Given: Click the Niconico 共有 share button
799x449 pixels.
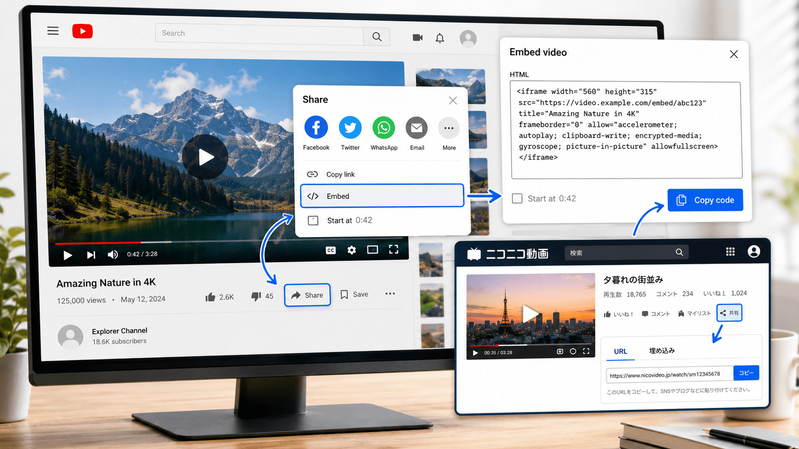Looking at the screenshot, I should 729,313.
